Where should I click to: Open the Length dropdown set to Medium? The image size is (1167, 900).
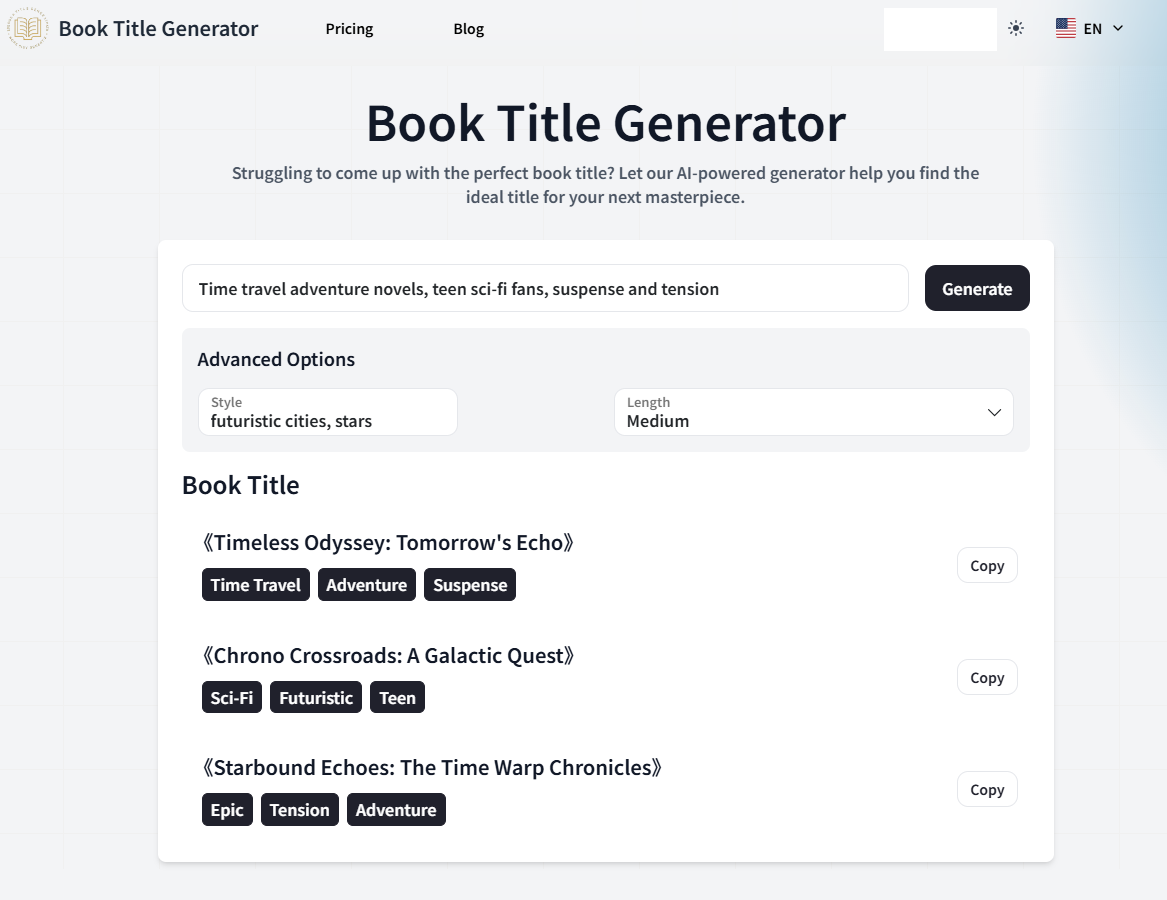[812, 412]
